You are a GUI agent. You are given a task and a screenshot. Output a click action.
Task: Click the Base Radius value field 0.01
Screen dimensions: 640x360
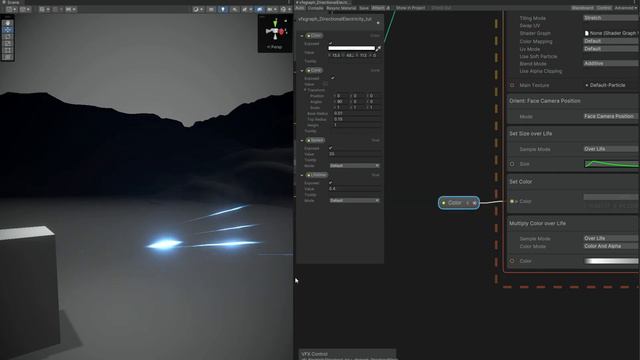pos(357,113)
